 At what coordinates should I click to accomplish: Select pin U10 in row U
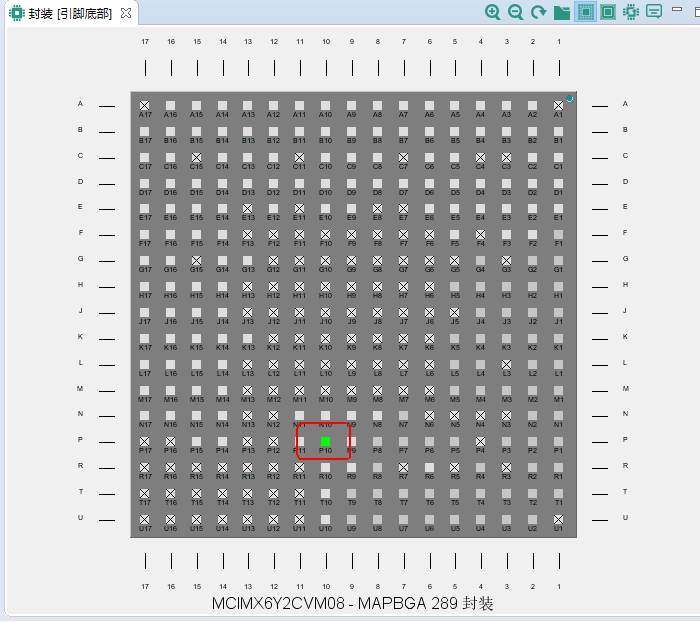click(325, 519)
